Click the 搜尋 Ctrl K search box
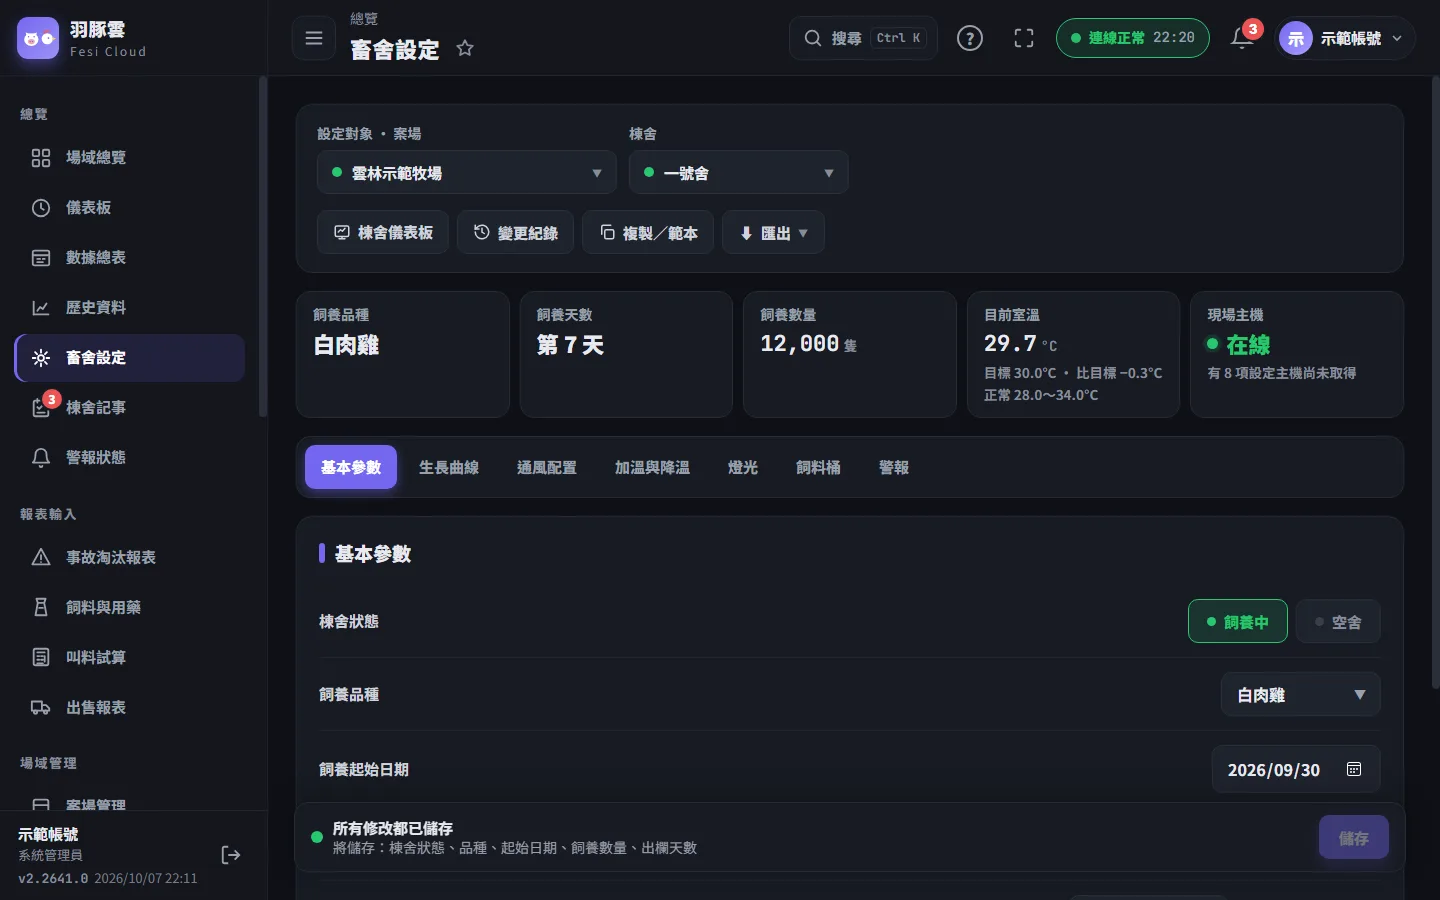Image resolution: width=1440 pixels, height=900 pixels. (864, 38)
